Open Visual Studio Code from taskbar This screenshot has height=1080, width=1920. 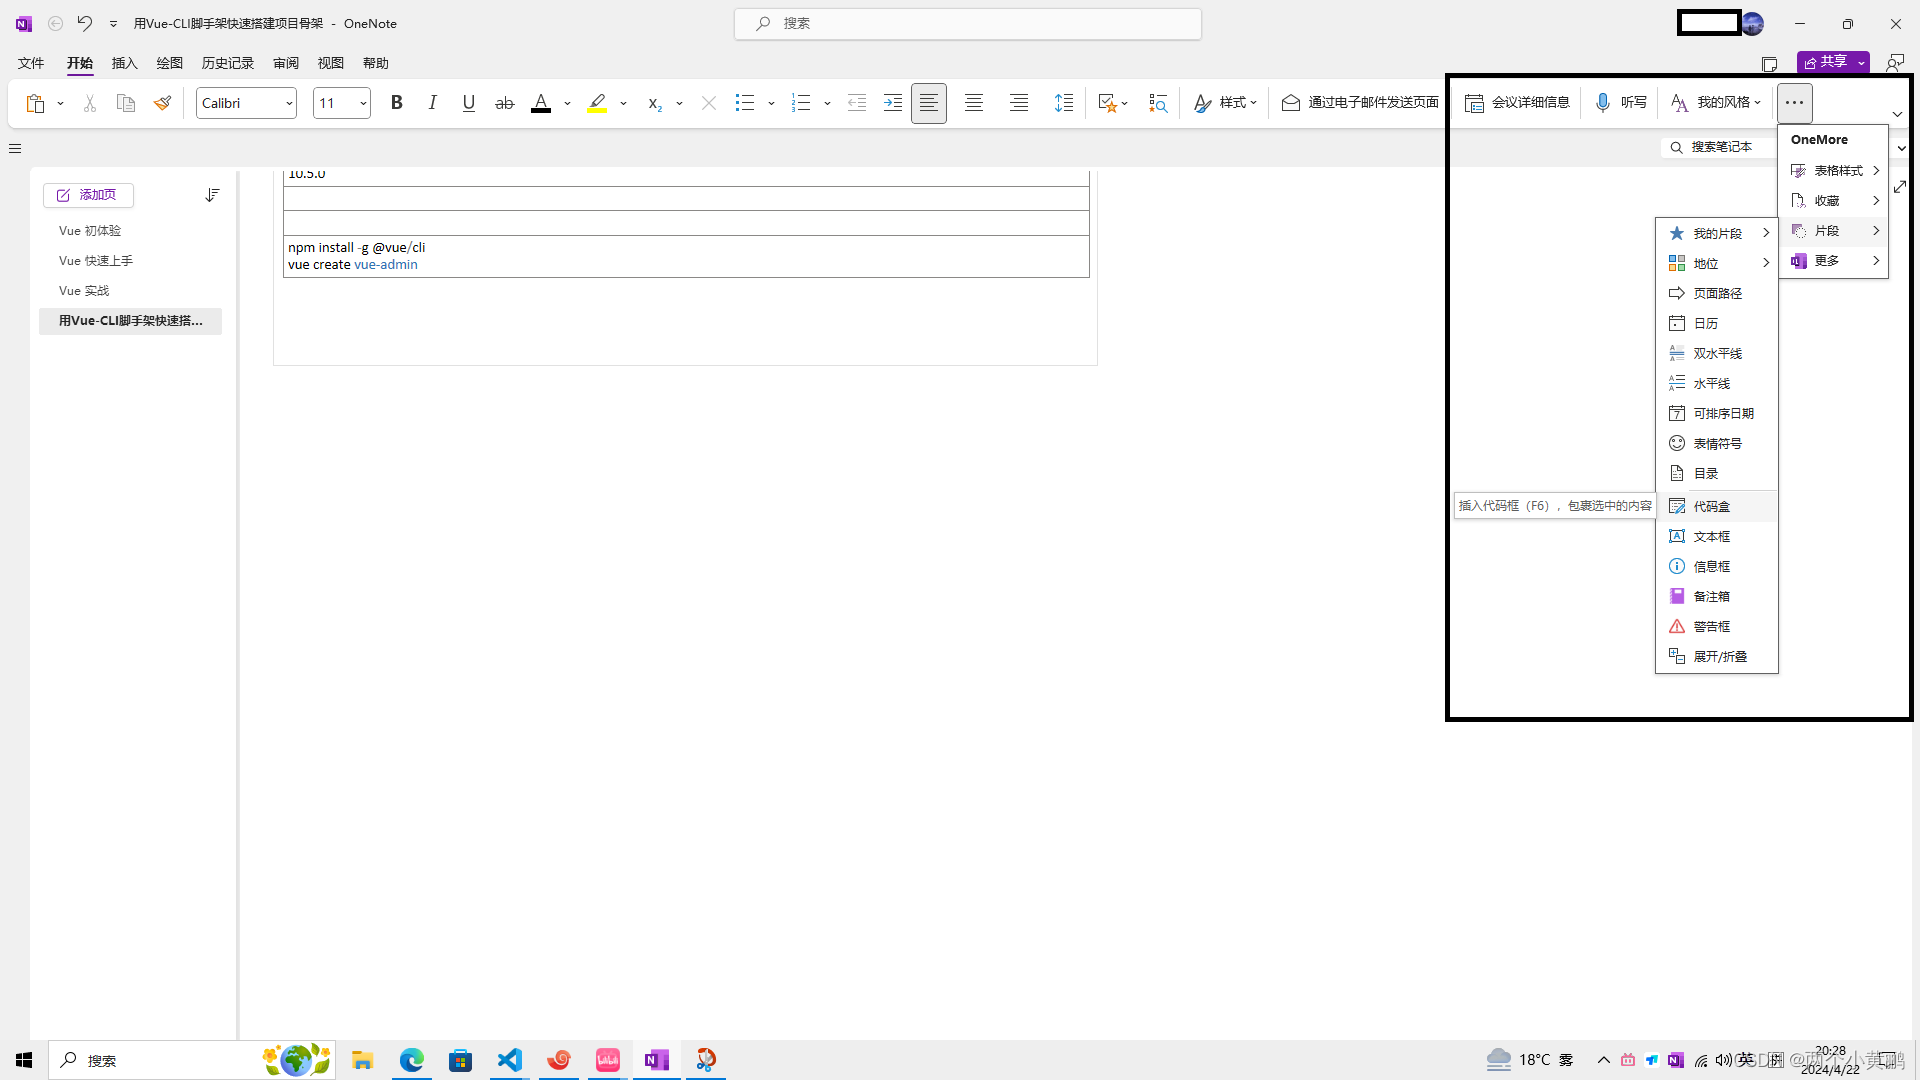point(509,1060)
